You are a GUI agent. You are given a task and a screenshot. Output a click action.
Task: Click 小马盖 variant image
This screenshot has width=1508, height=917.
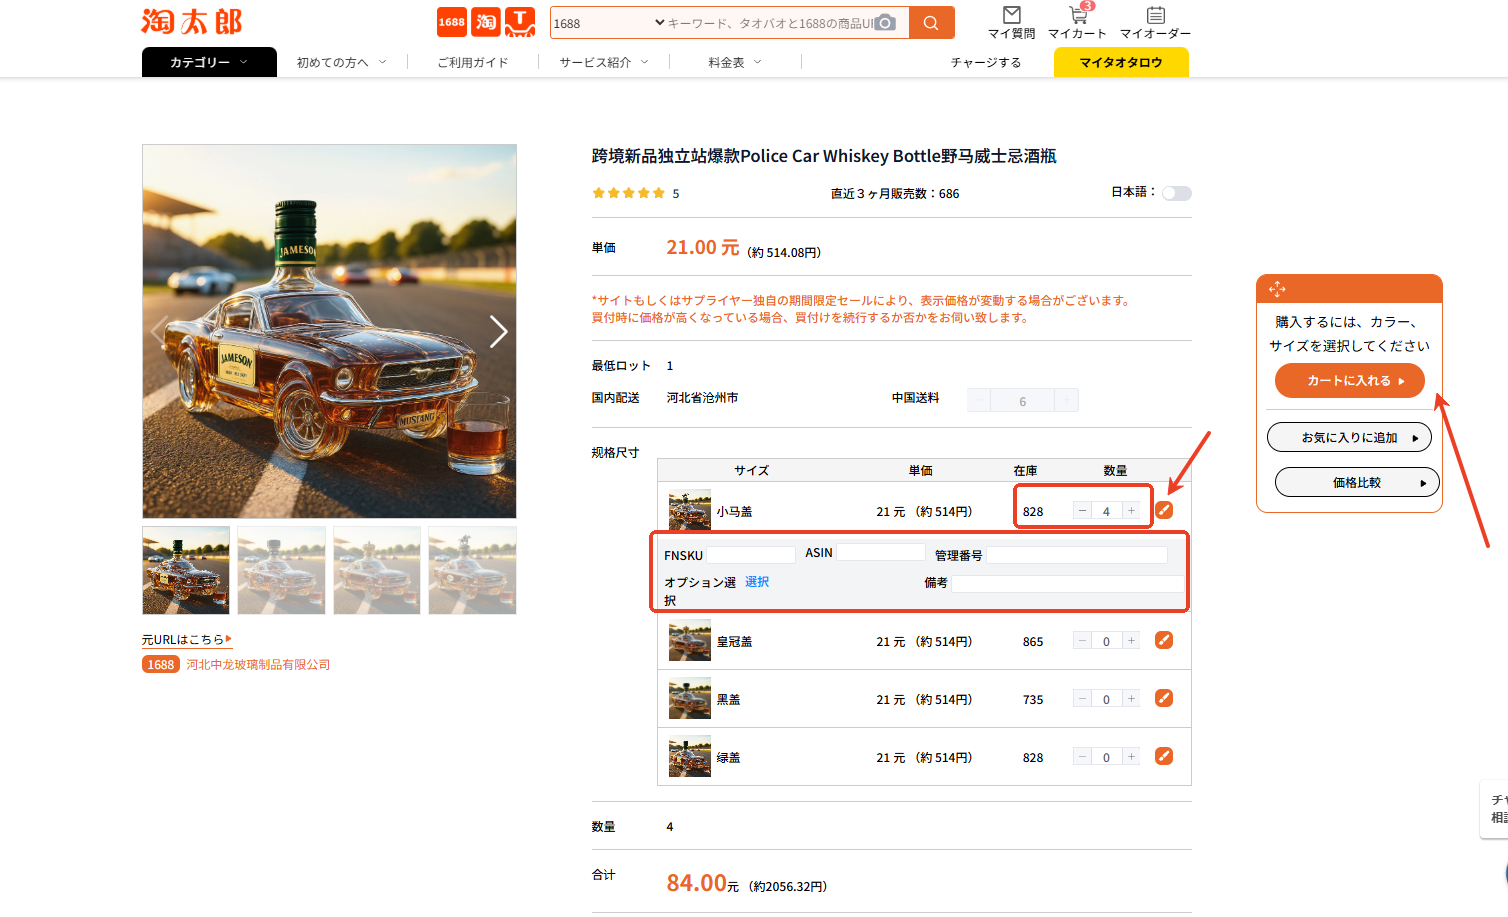[x=690, y=510]
